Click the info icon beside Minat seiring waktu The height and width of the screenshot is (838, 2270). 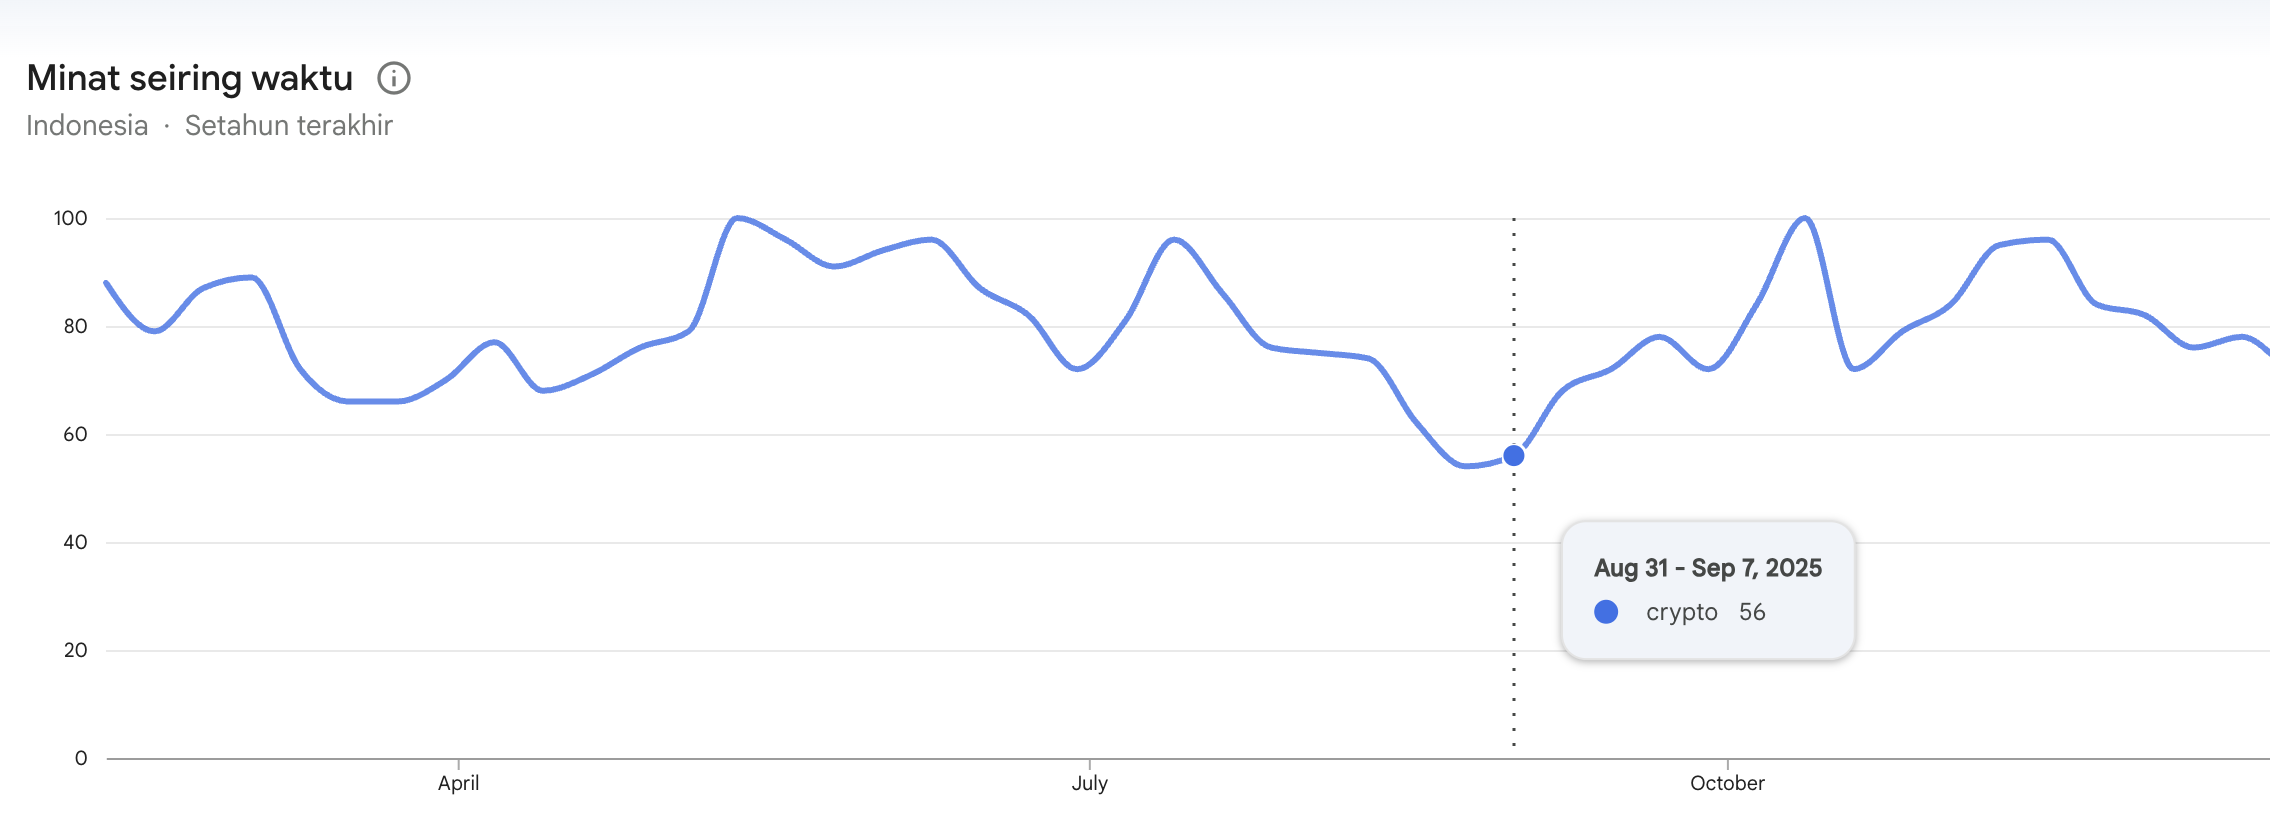[x=394, y=78]
